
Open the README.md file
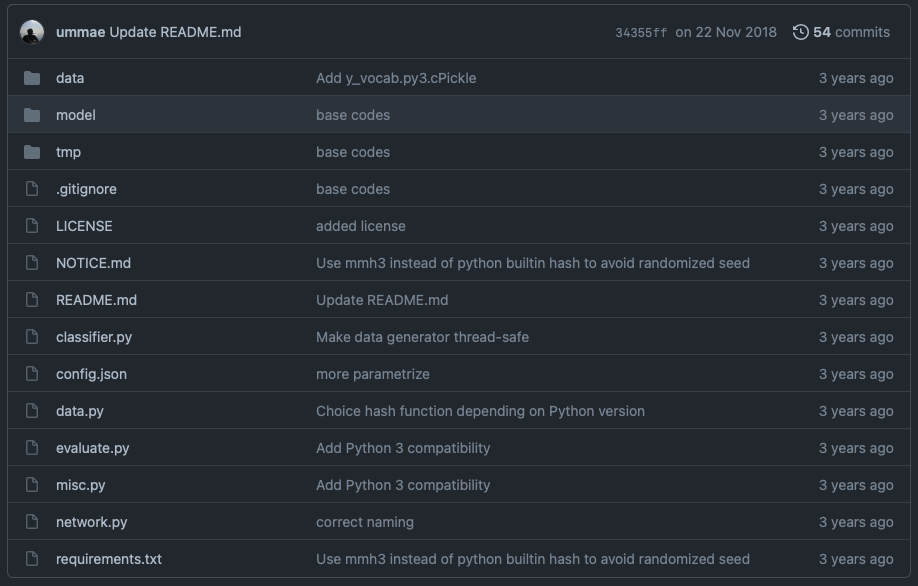pos(96,300)
